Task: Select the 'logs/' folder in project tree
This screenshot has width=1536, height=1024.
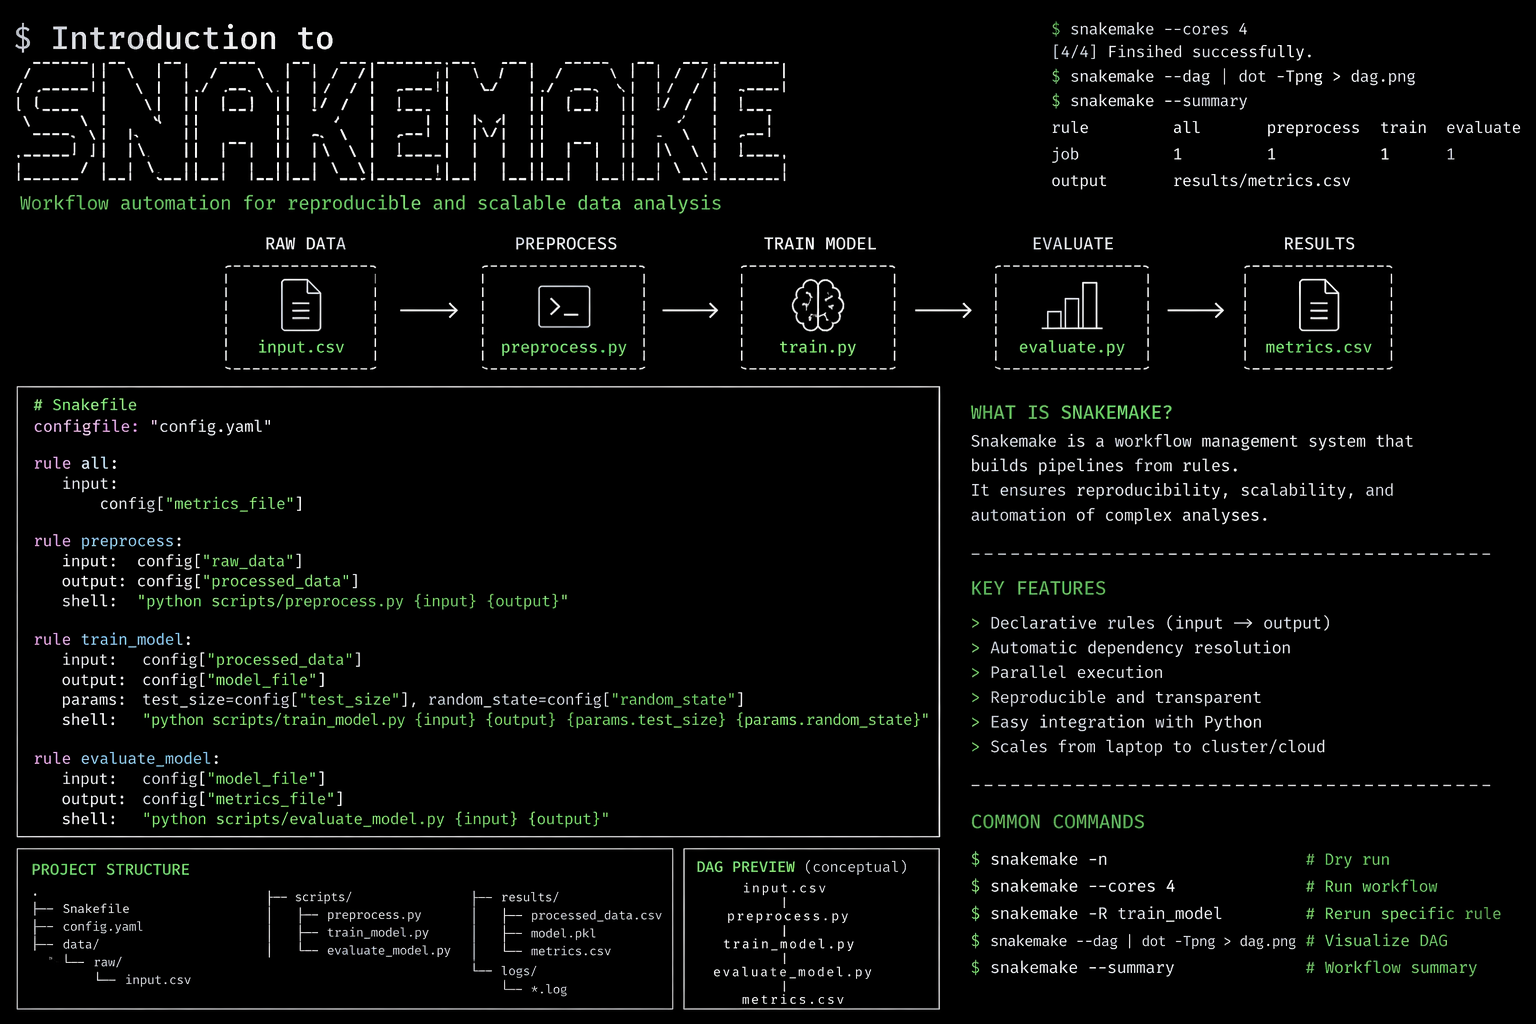Action: [519, 971]
